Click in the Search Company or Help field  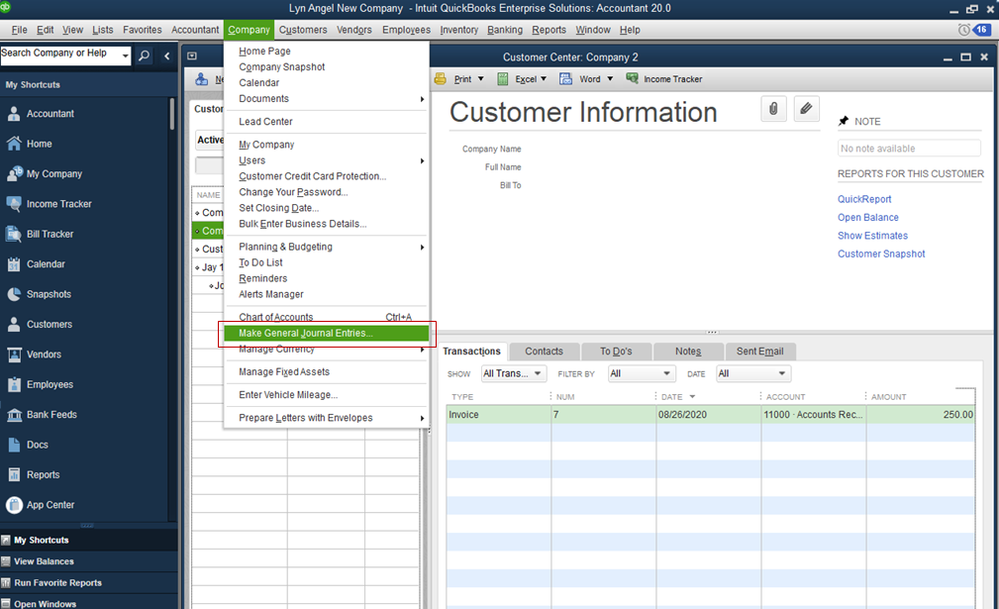pyautogui.click(x=60, y=54)
